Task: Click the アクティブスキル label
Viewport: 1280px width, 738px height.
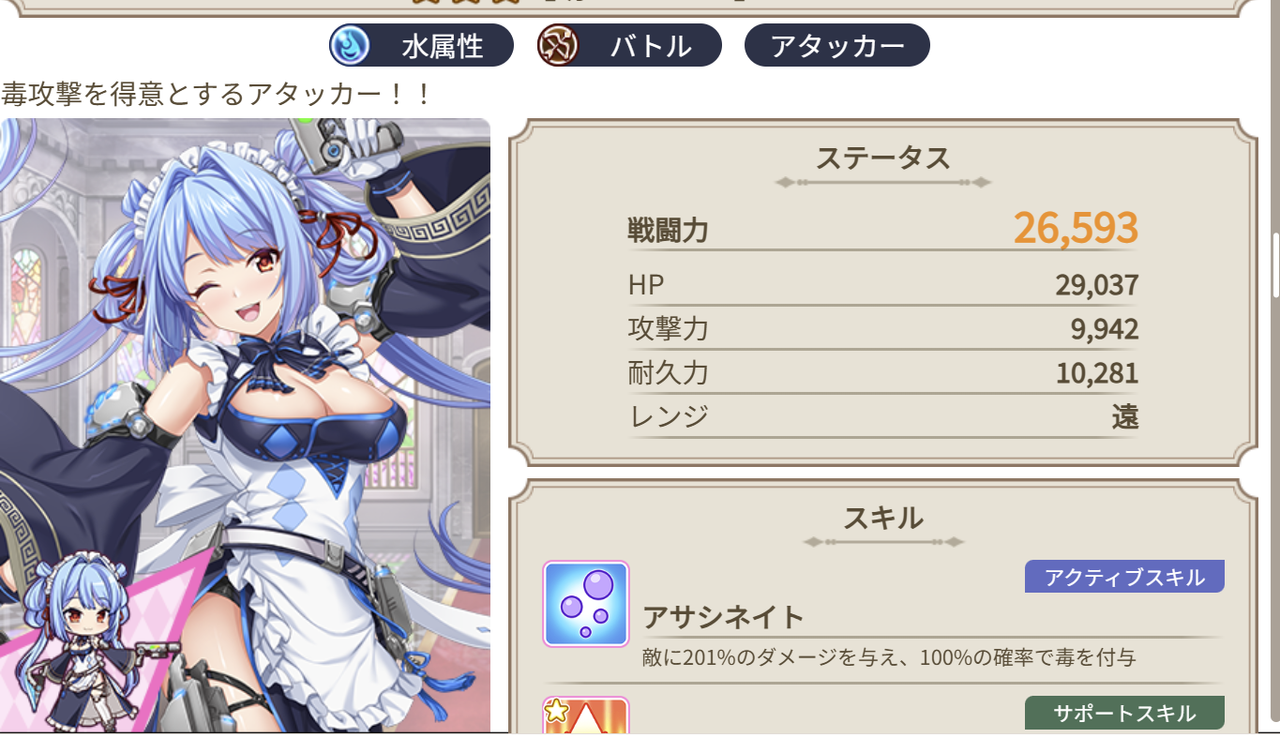Action: tap(1124, 577)
